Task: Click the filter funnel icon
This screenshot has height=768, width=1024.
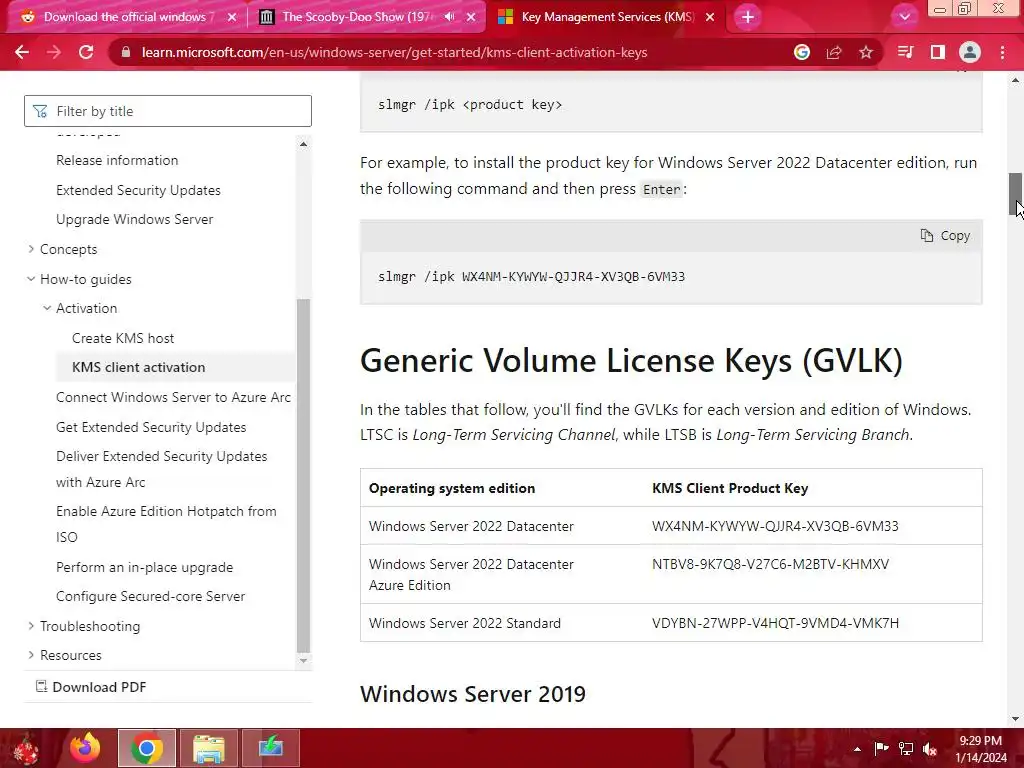Action: [x=40, y=112]
